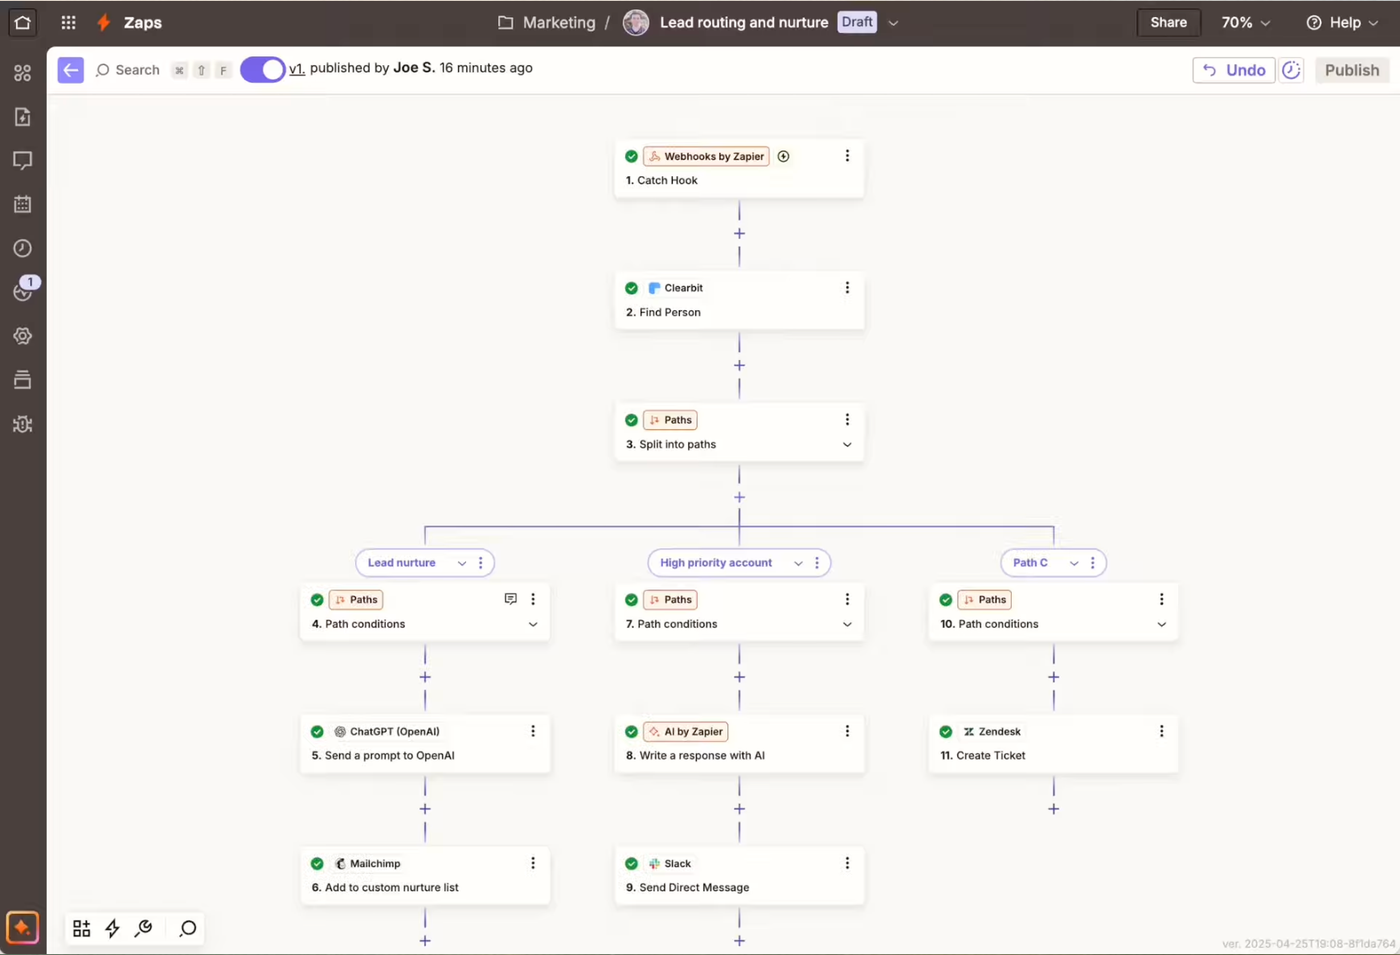Click the Publish button

tap(1351, 70)
